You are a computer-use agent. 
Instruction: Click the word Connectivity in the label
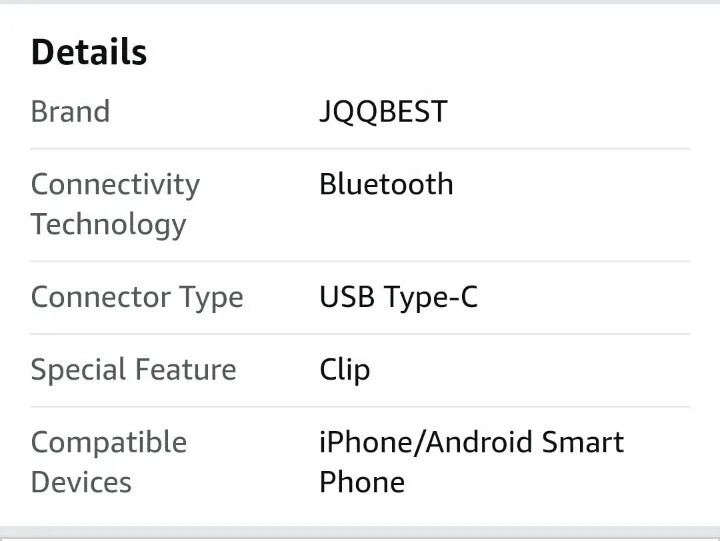click(x=115, y=184)
